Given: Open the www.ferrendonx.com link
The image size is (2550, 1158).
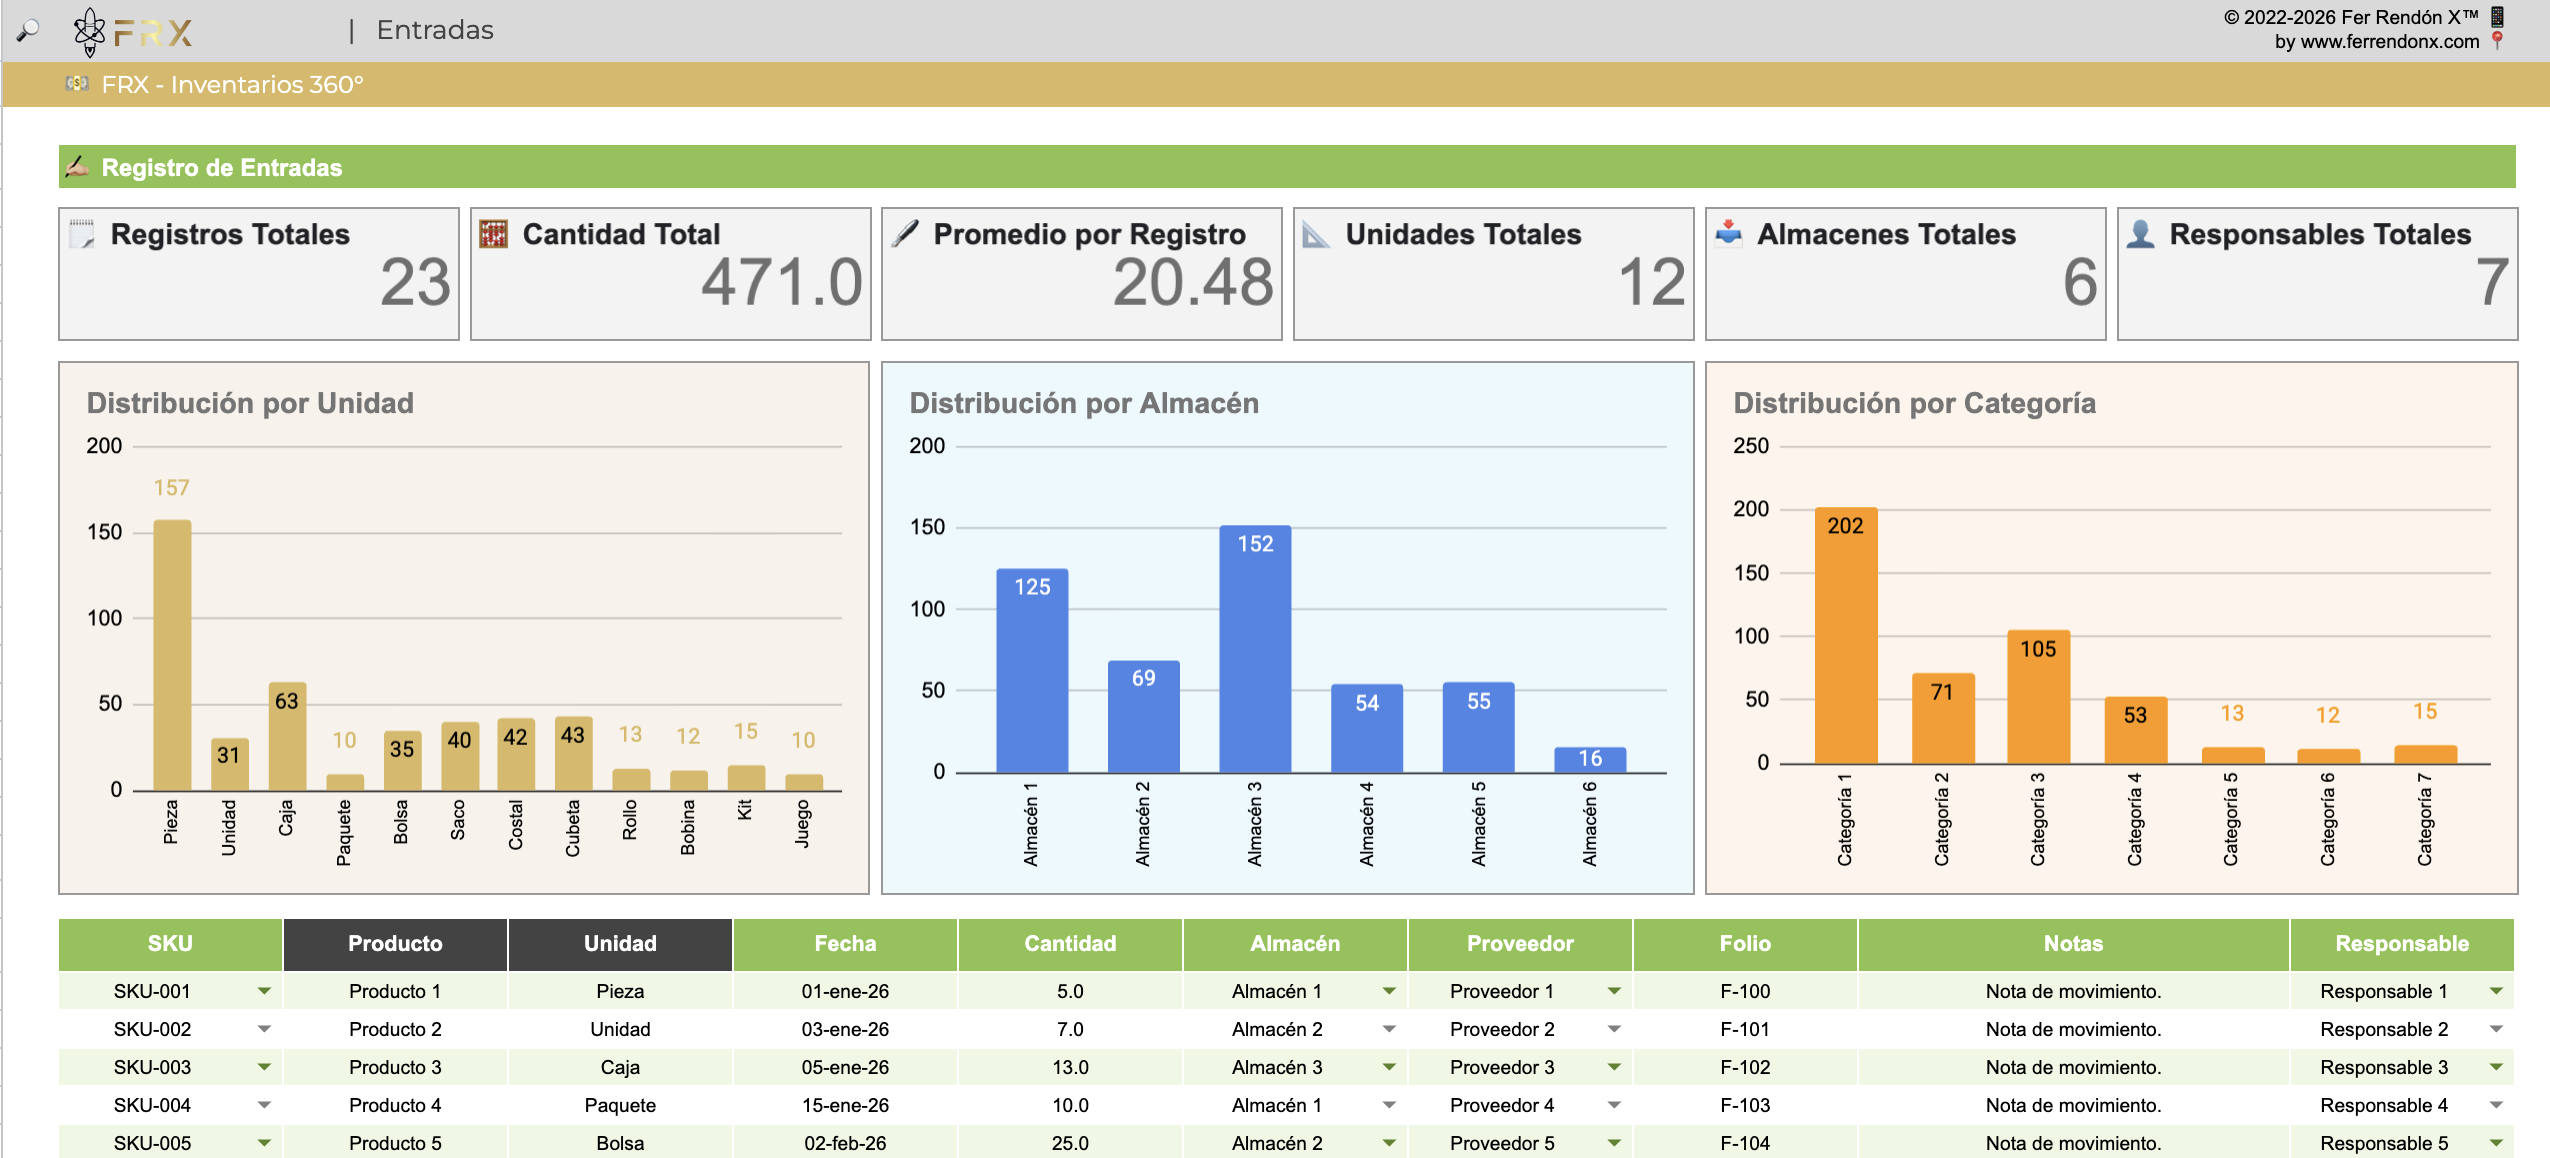Looking at the screenshot, I should [2390, 41].
